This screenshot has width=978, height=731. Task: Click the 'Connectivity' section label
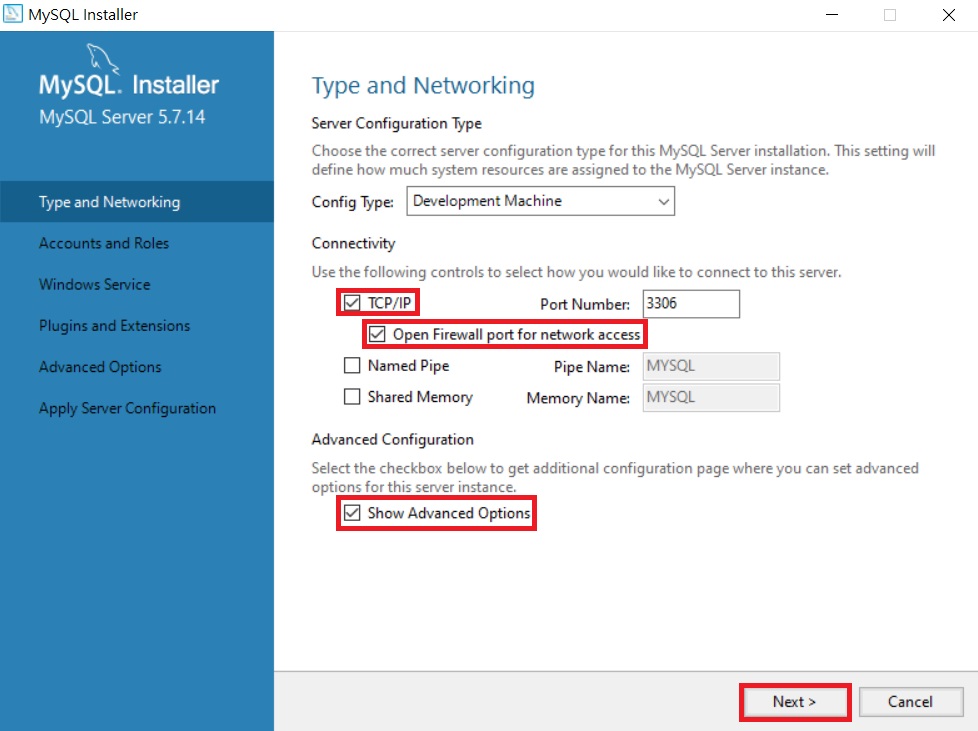coord(354,243)
